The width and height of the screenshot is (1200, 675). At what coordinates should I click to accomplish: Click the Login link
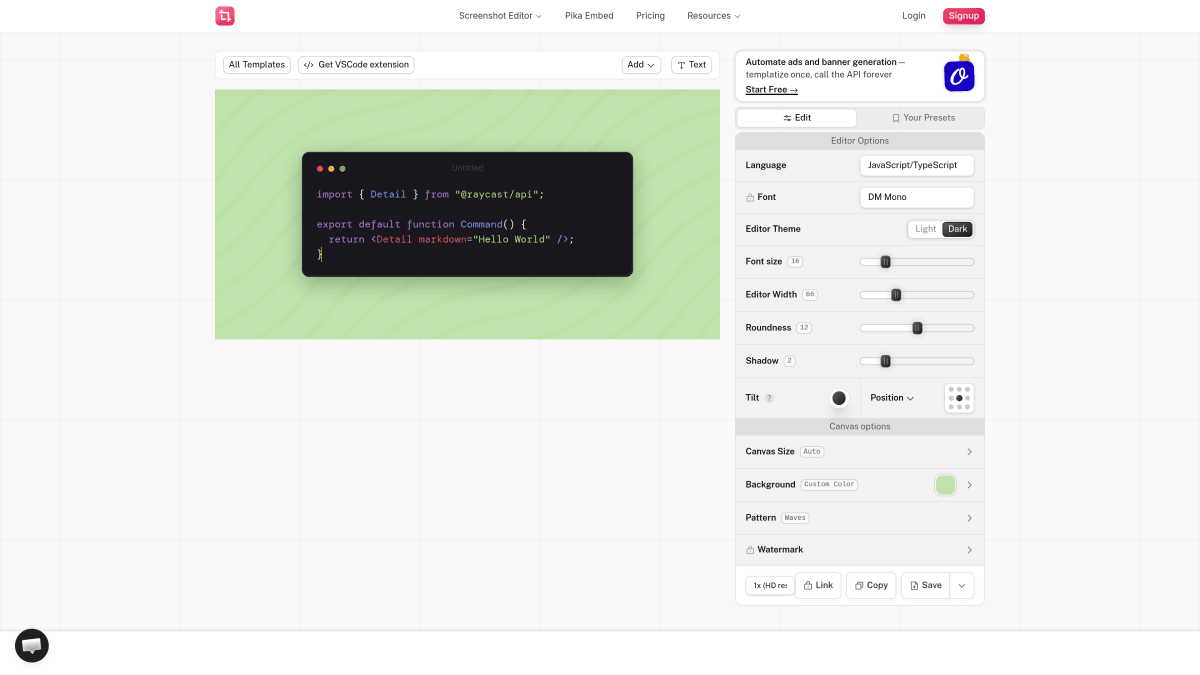(914, 16)
